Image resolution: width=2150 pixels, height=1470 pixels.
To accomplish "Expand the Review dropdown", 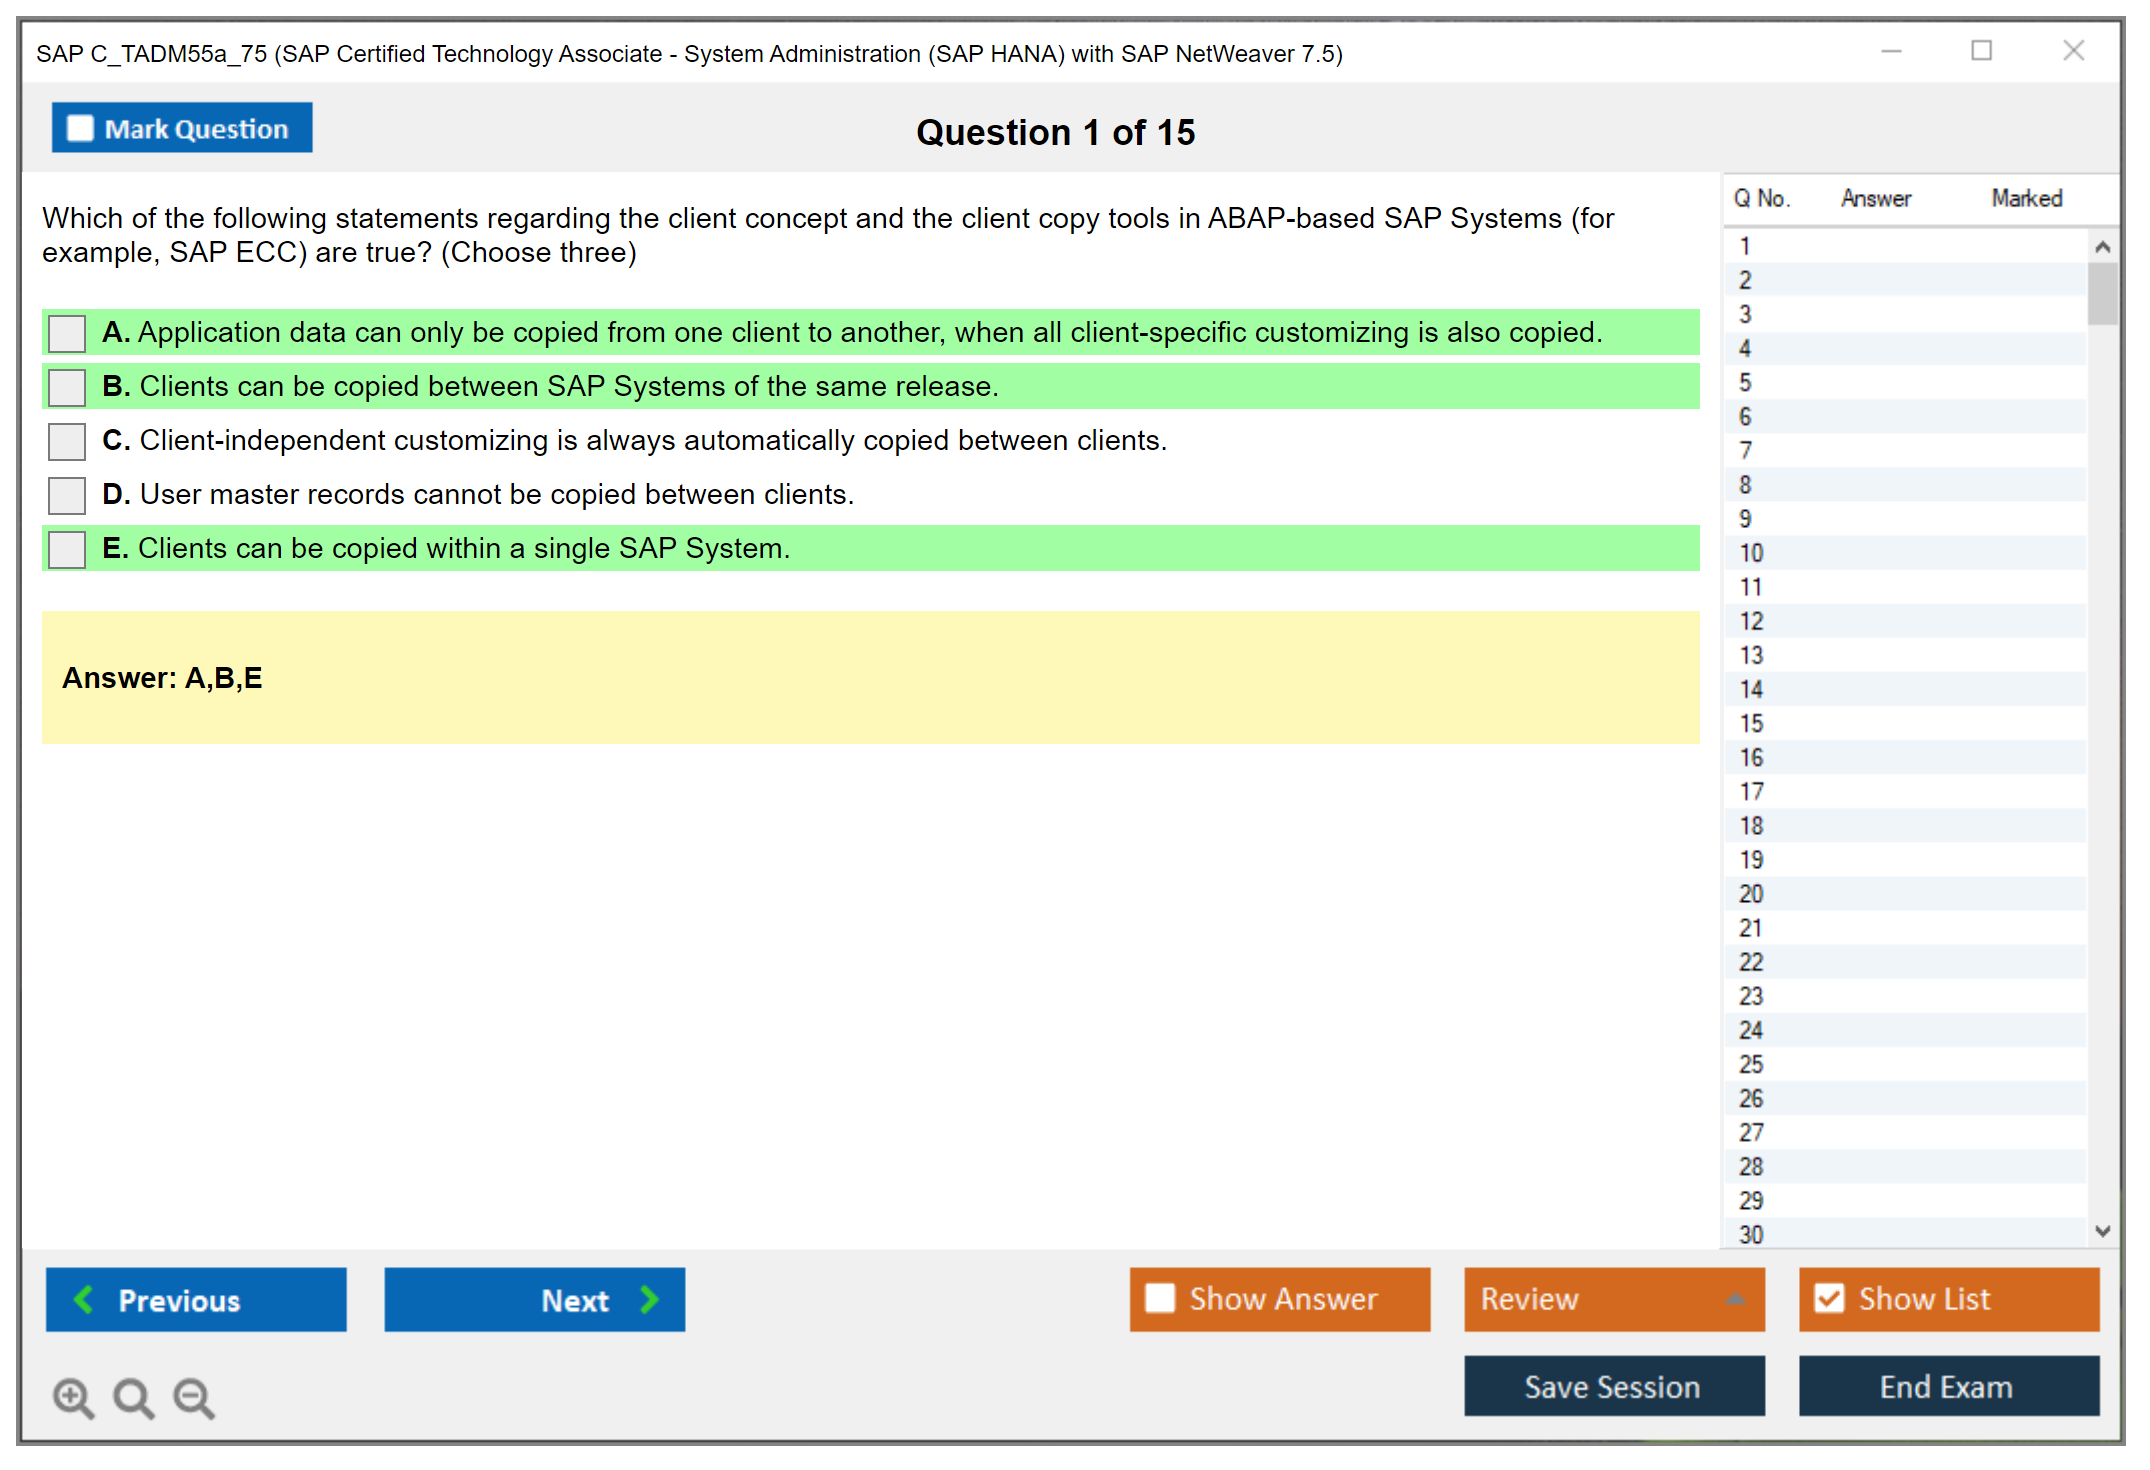I will (x=1735, y=1299).
